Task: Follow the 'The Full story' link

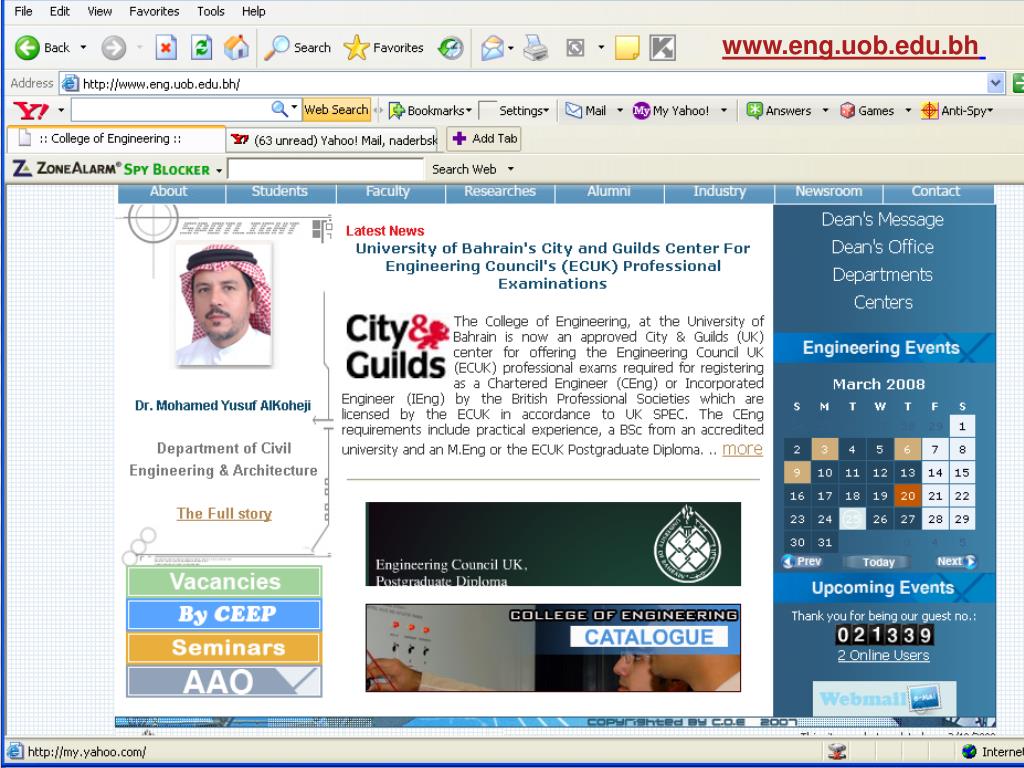Action: (x=224, y=514)
